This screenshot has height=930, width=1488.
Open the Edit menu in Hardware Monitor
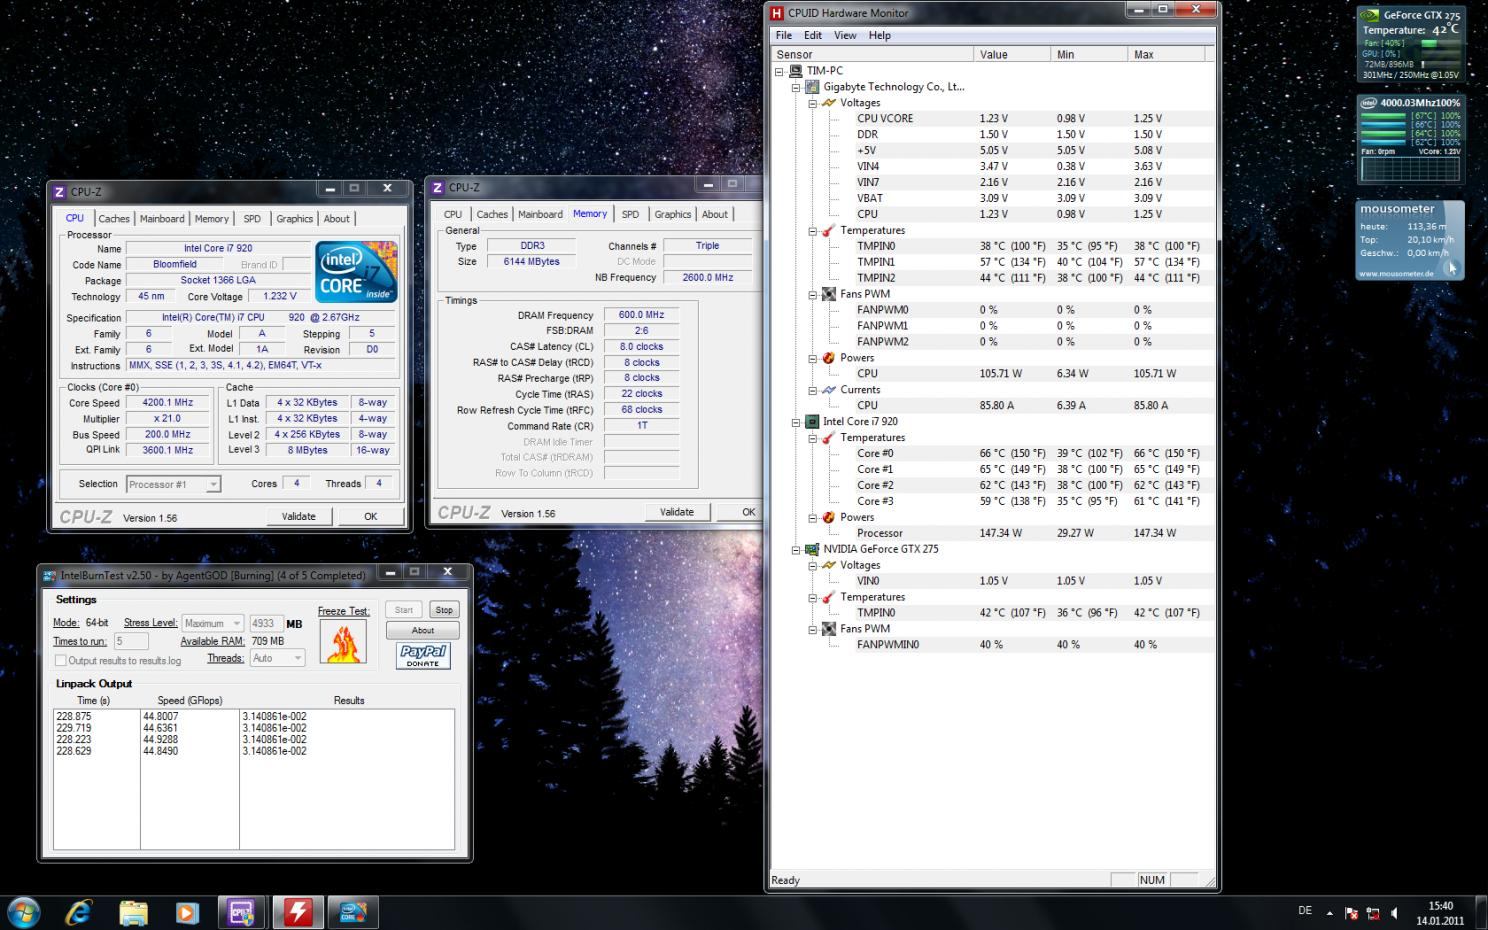click(x=813, y=35)
